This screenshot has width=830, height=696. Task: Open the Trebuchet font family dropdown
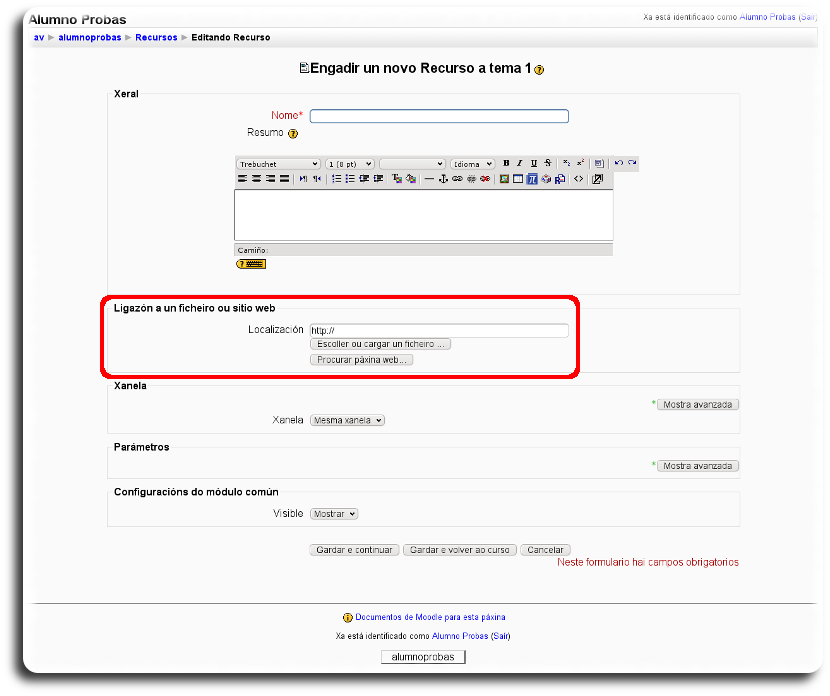pyautogui.click(x=277, y=163)
